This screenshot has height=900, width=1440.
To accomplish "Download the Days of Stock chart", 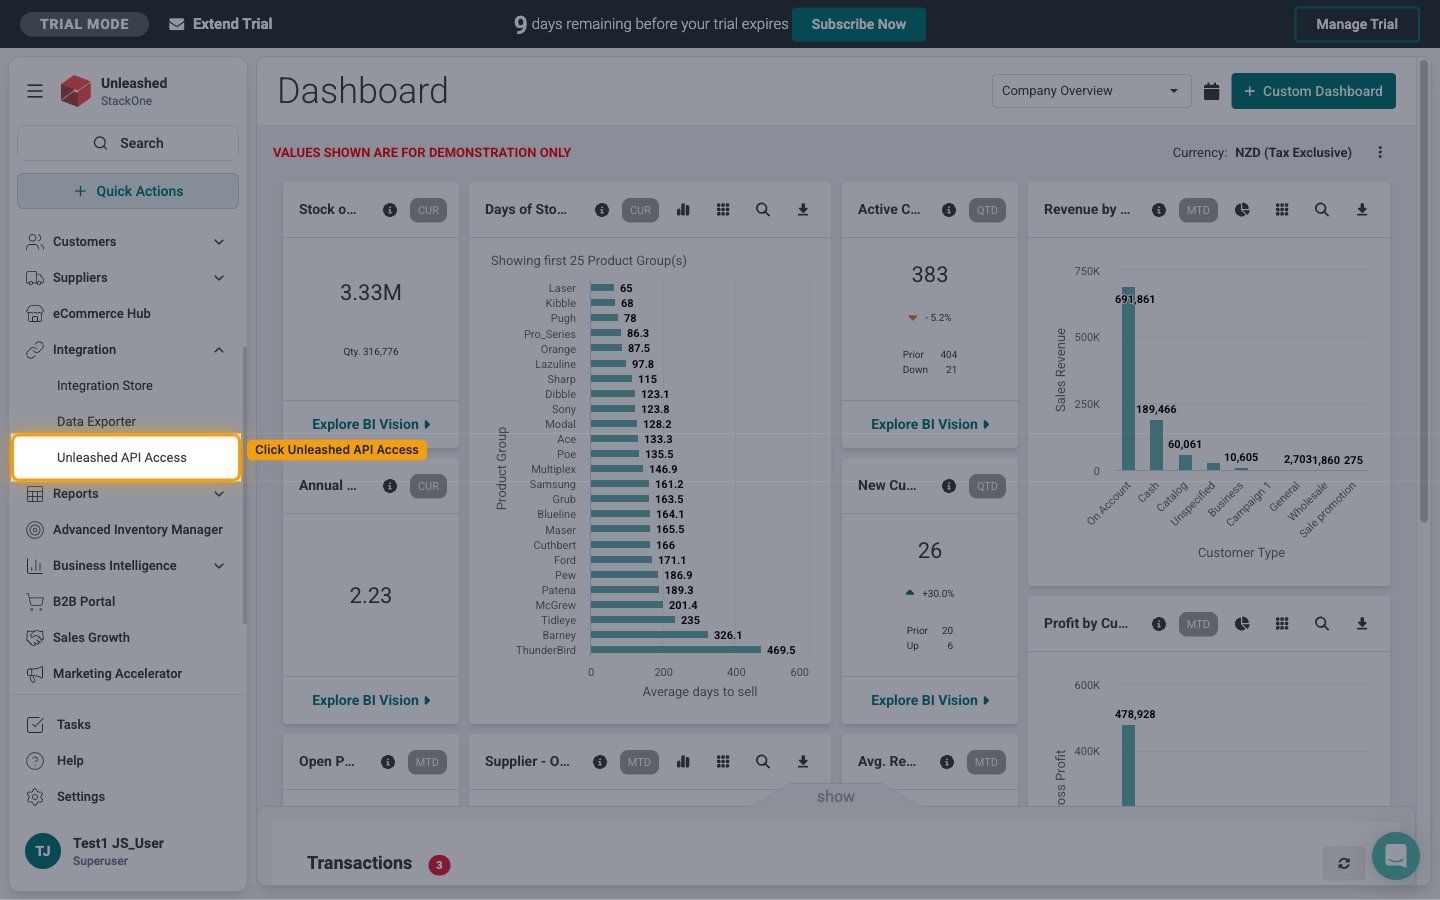I will pos(803,210).
